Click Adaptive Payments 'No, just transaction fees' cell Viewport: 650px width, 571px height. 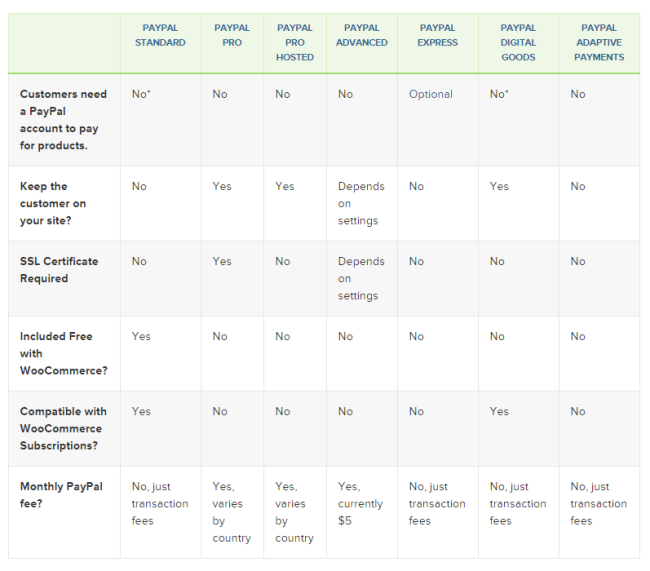599,503
